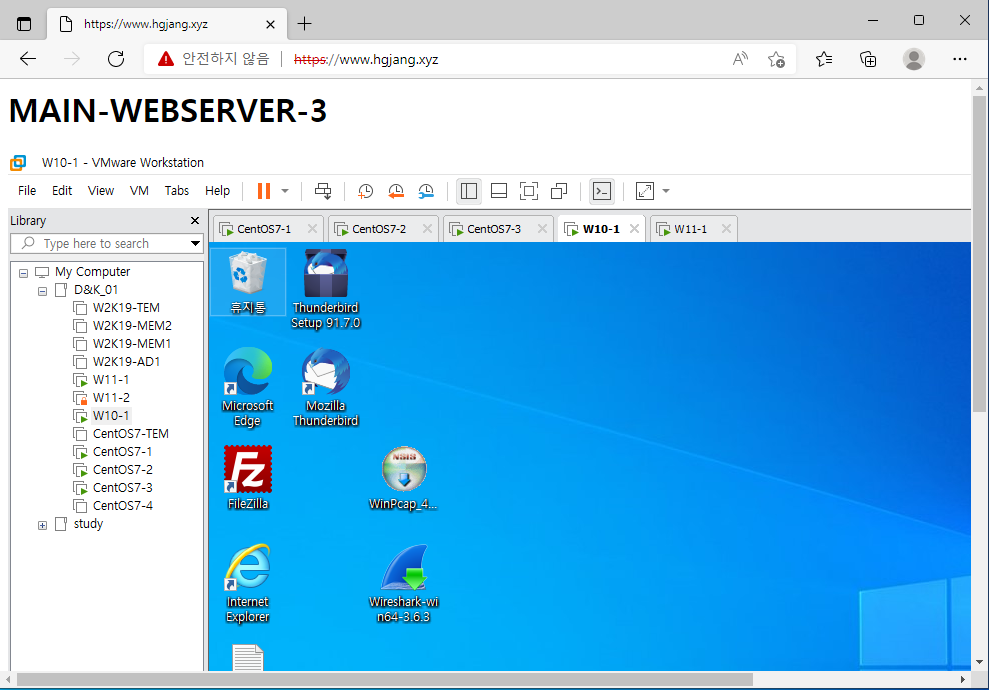
Task: Open the File menu
Action: point(26,190)
